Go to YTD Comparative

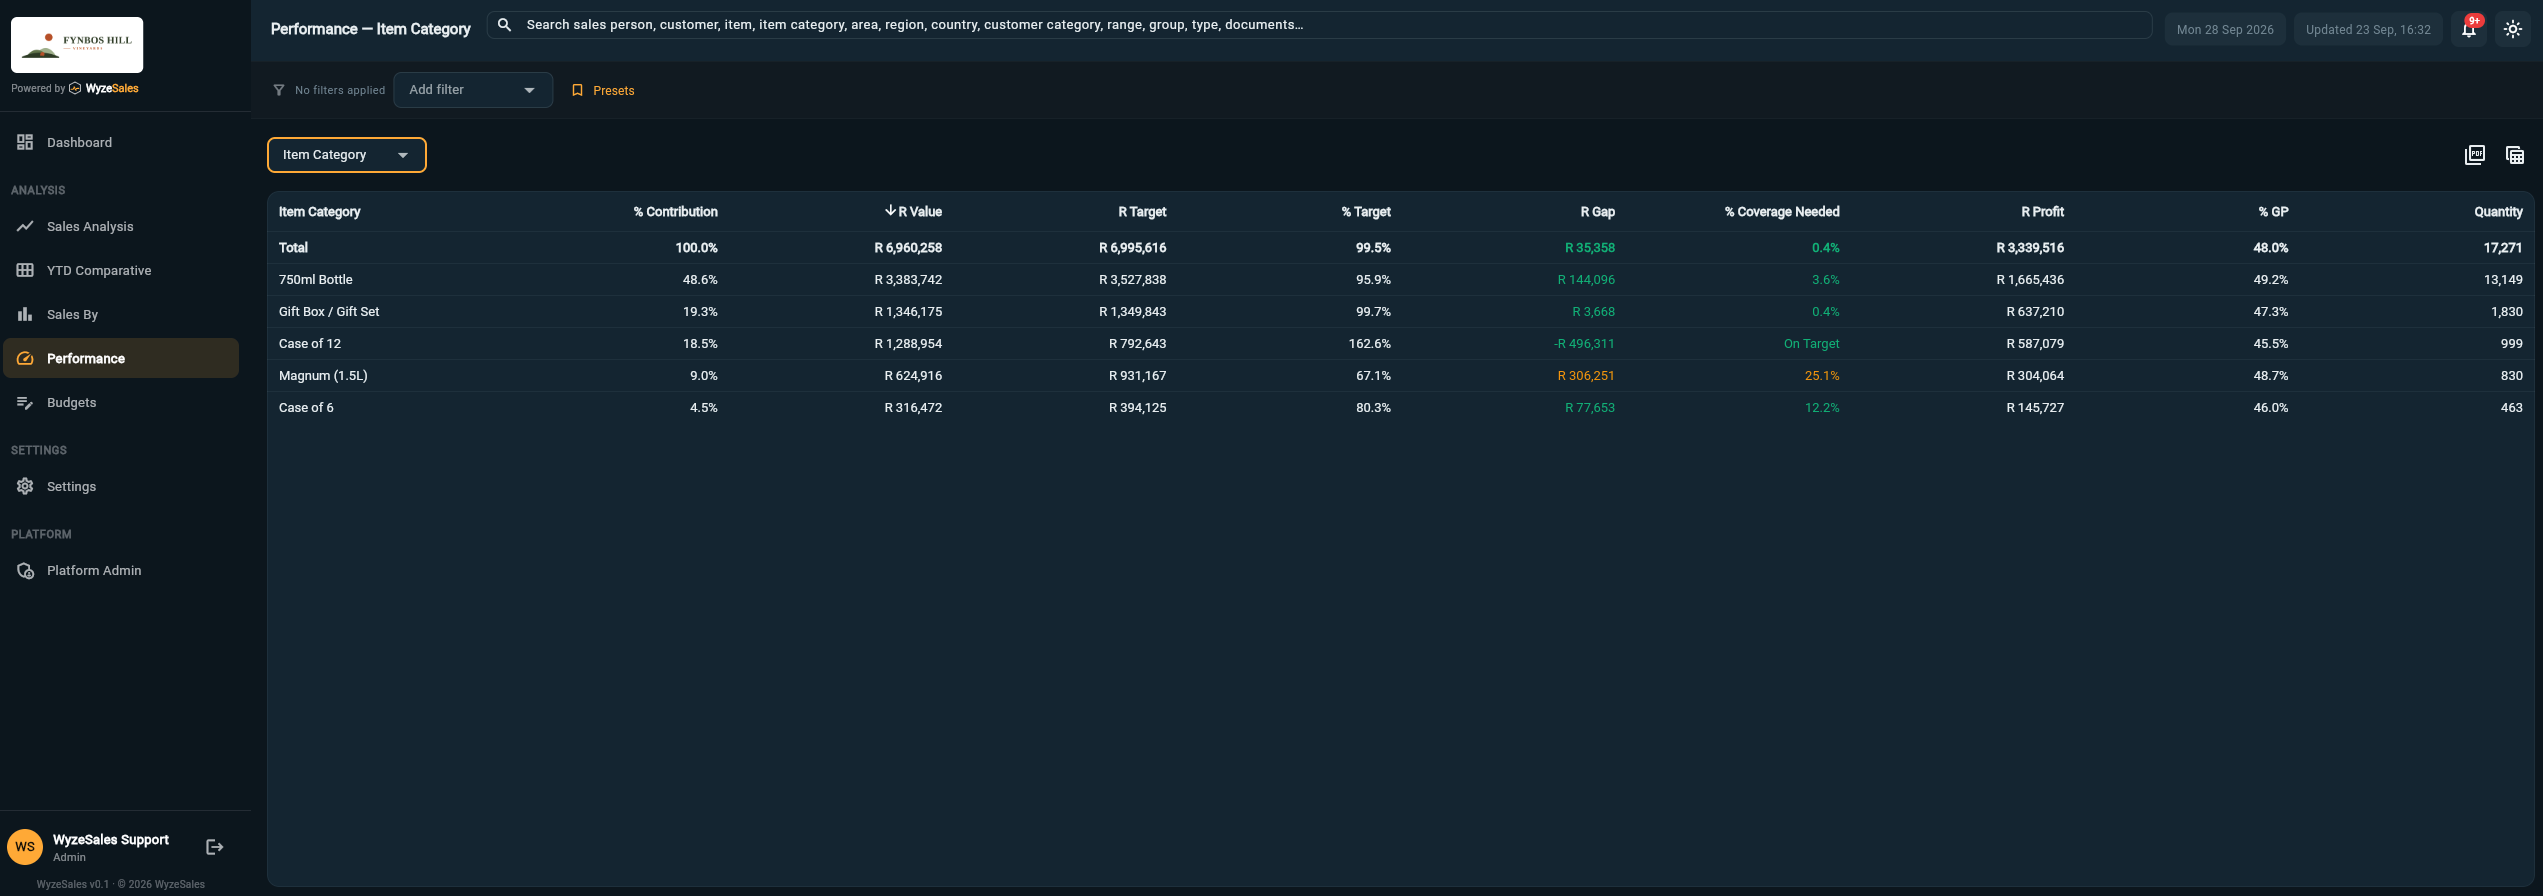[120, 270]
